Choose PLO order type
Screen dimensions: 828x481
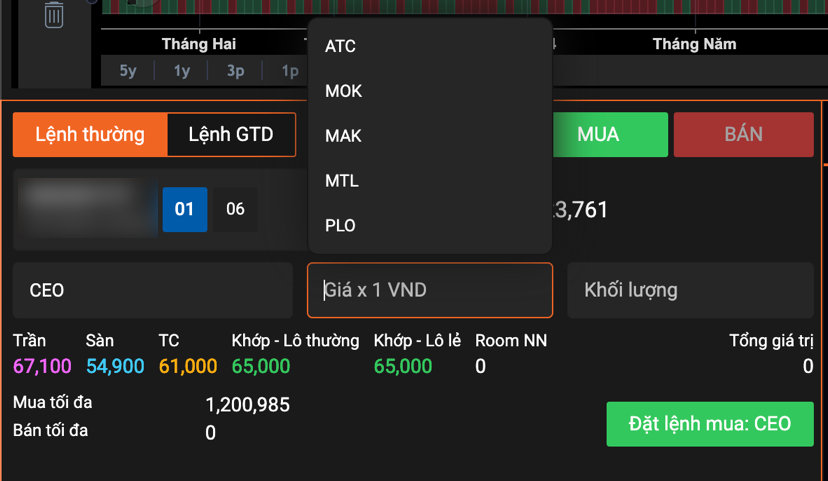point(340,226)
